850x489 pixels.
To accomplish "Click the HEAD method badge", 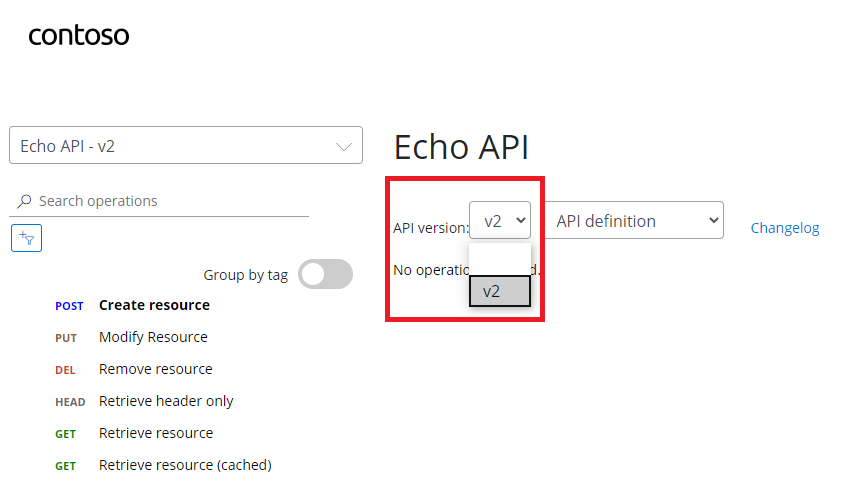I will [x=70, y=402].
